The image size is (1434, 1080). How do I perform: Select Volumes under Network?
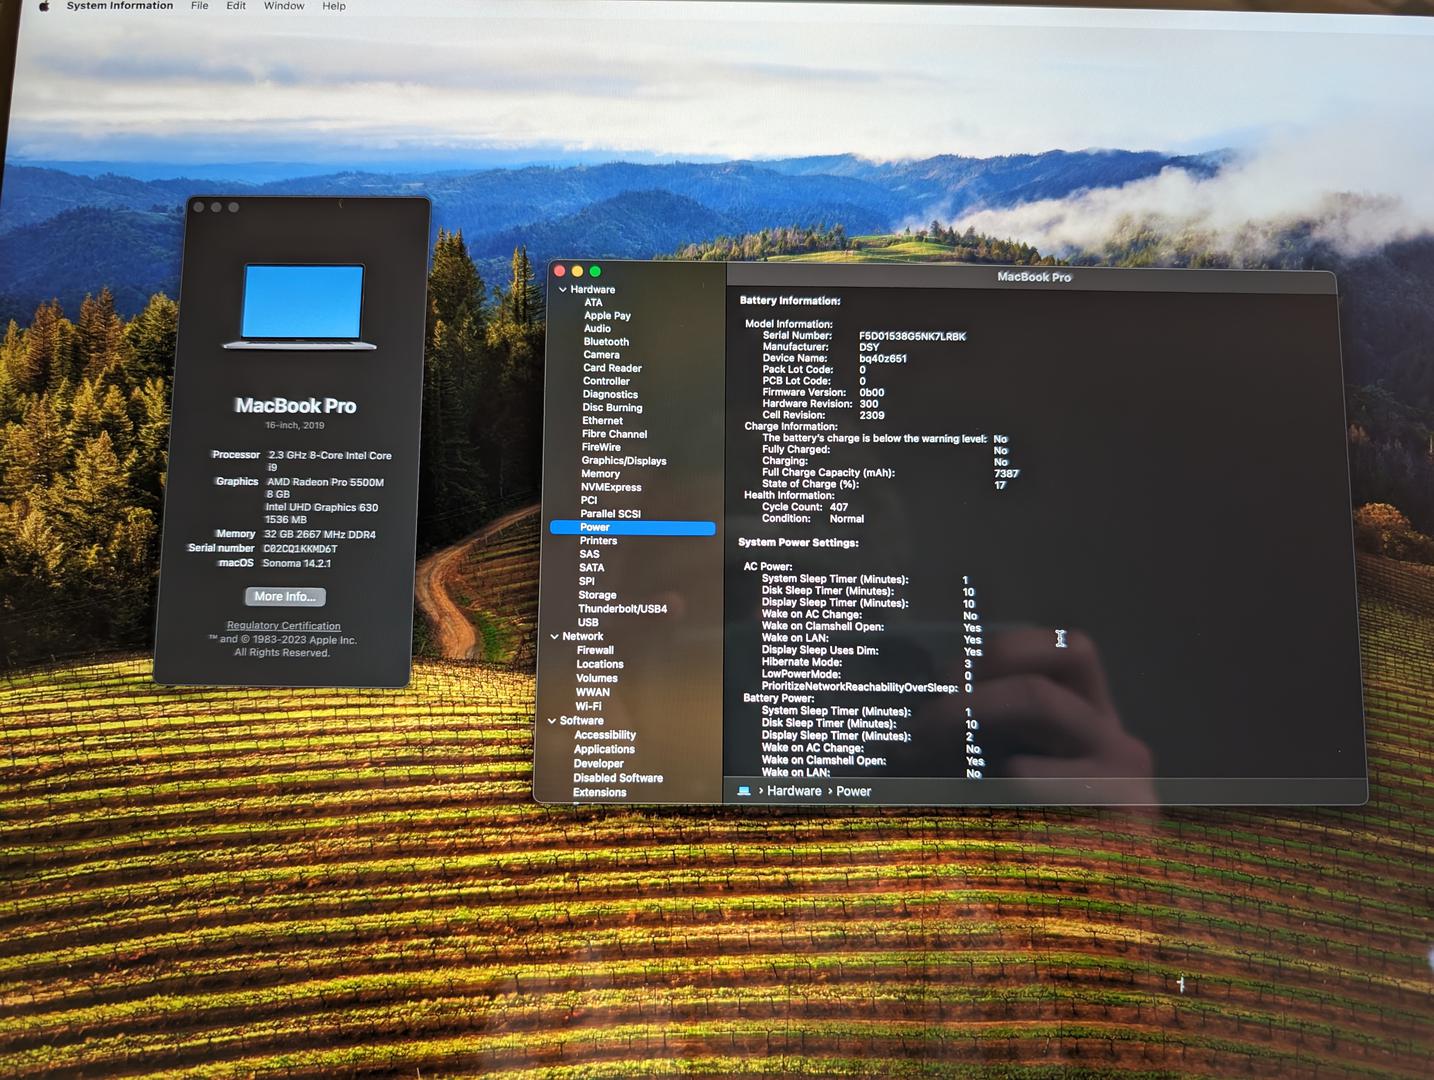pyautogui.click(x=597, y=679)
